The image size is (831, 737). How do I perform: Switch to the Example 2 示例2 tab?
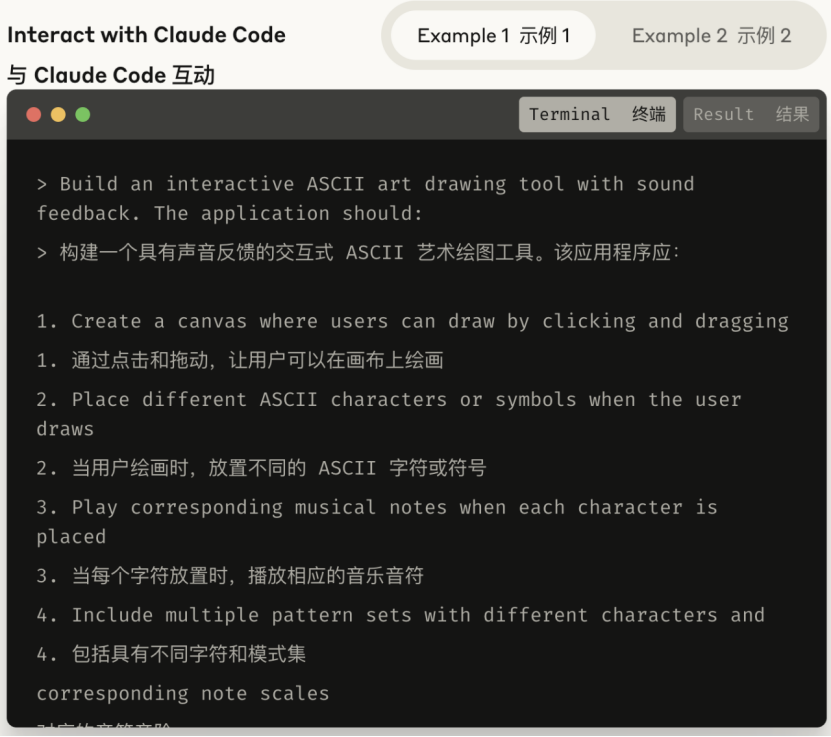711,36
